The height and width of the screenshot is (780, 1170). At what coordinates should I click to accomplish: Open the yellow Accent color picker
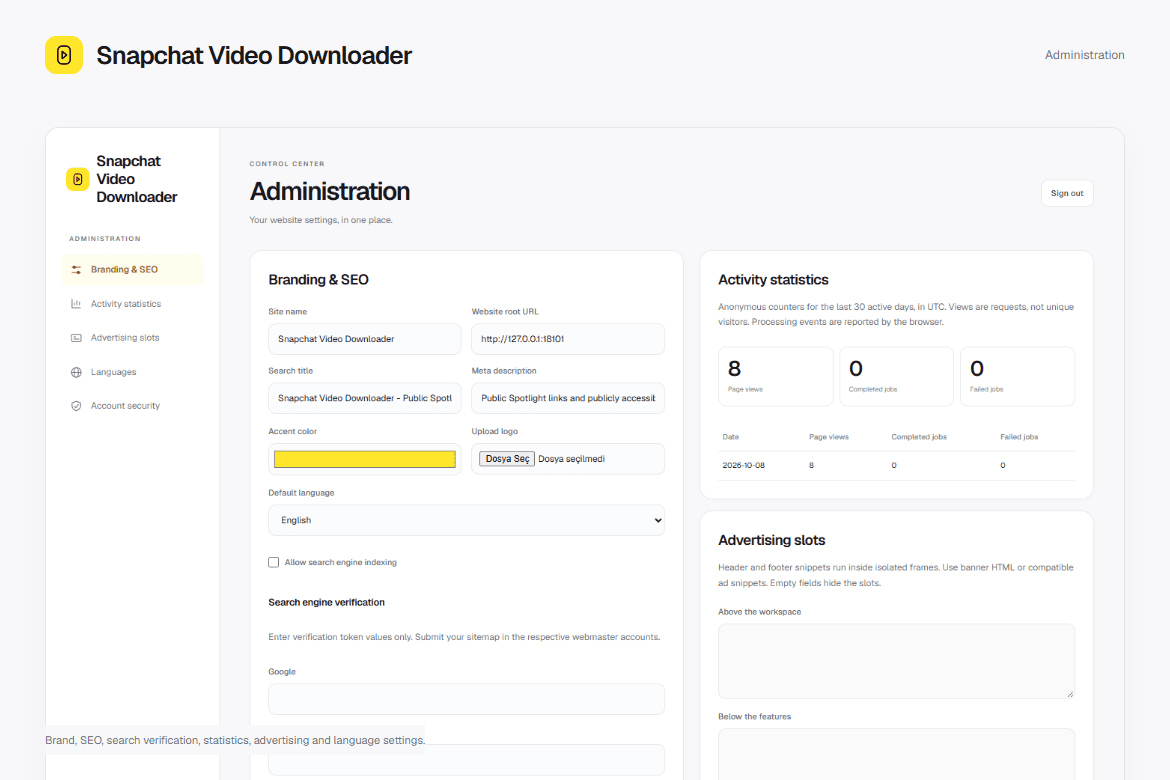pos(365,459)
